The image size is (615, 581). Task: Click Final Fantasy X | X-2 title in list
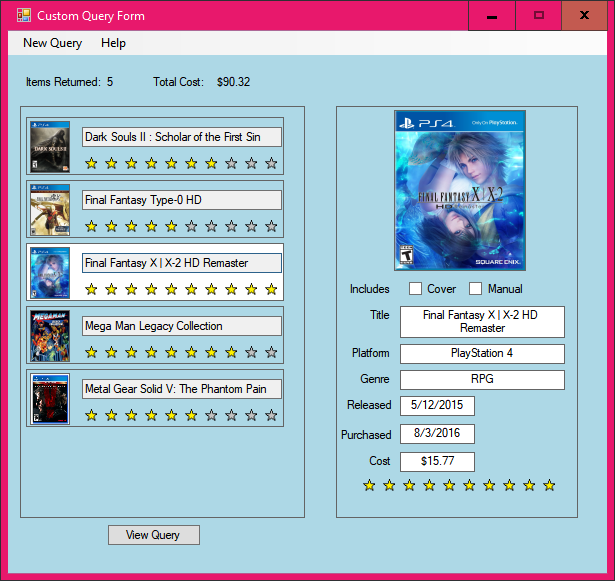click(x=182, y=263)
